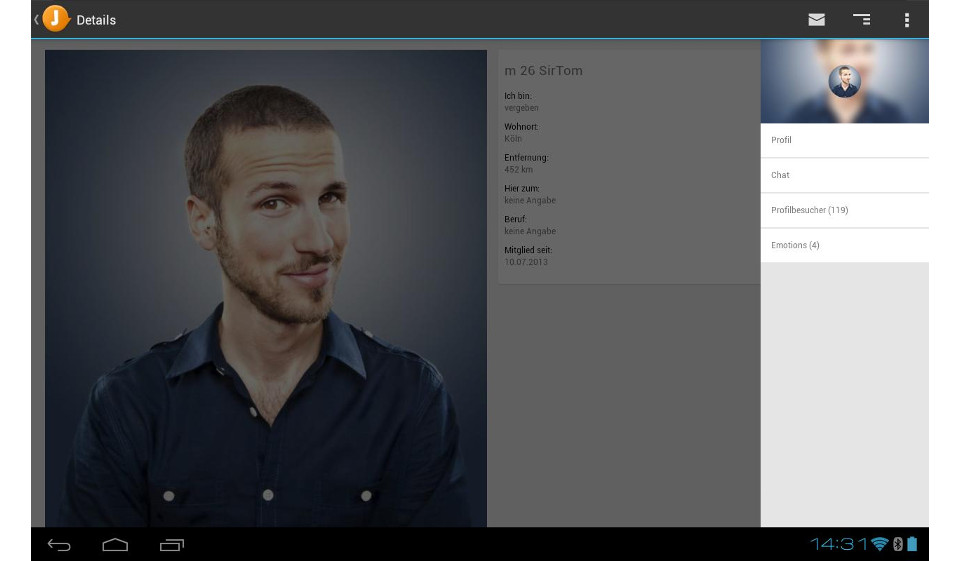Viewport: 960px width, 561px height.
Task: Toggle the side drawer menu icon
Action: [x=861, y=19]
